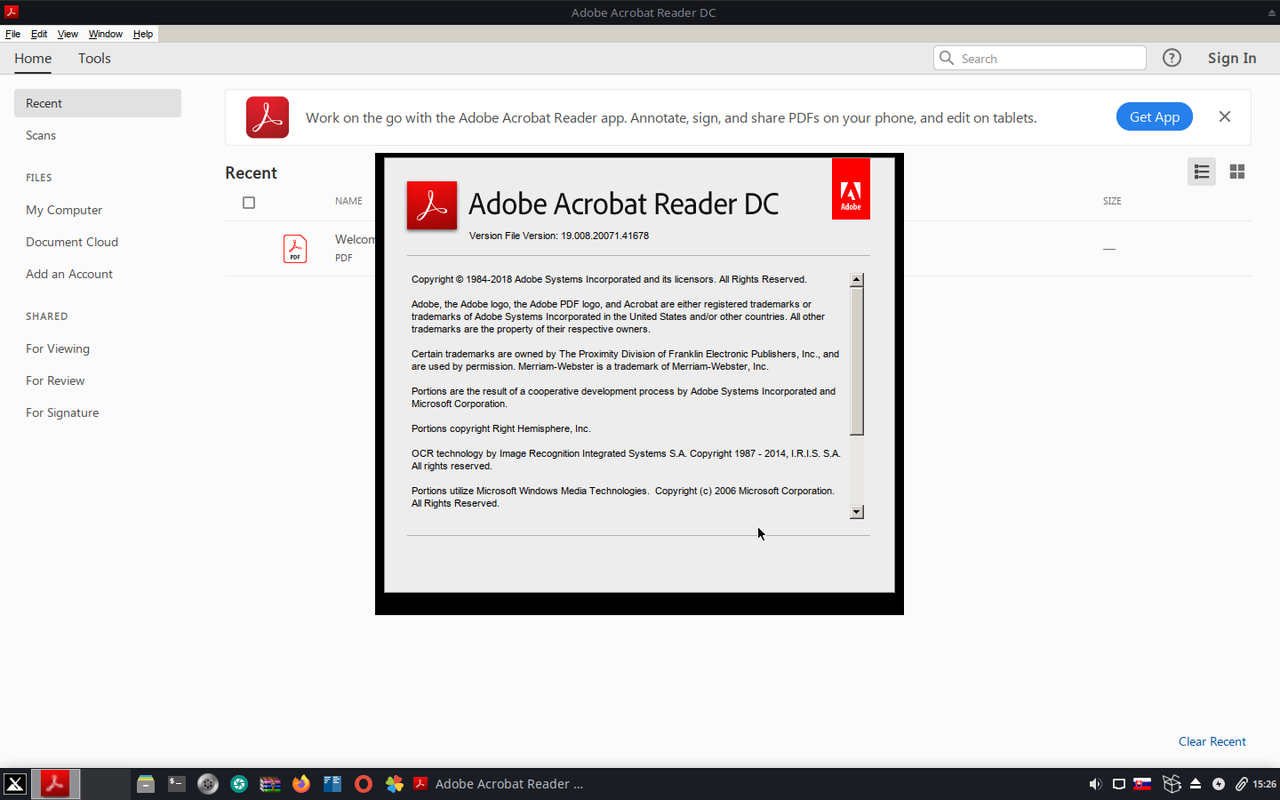Open For Review under Shared
This screenshot has height=800, width=1280.
(x=55, y=381)
